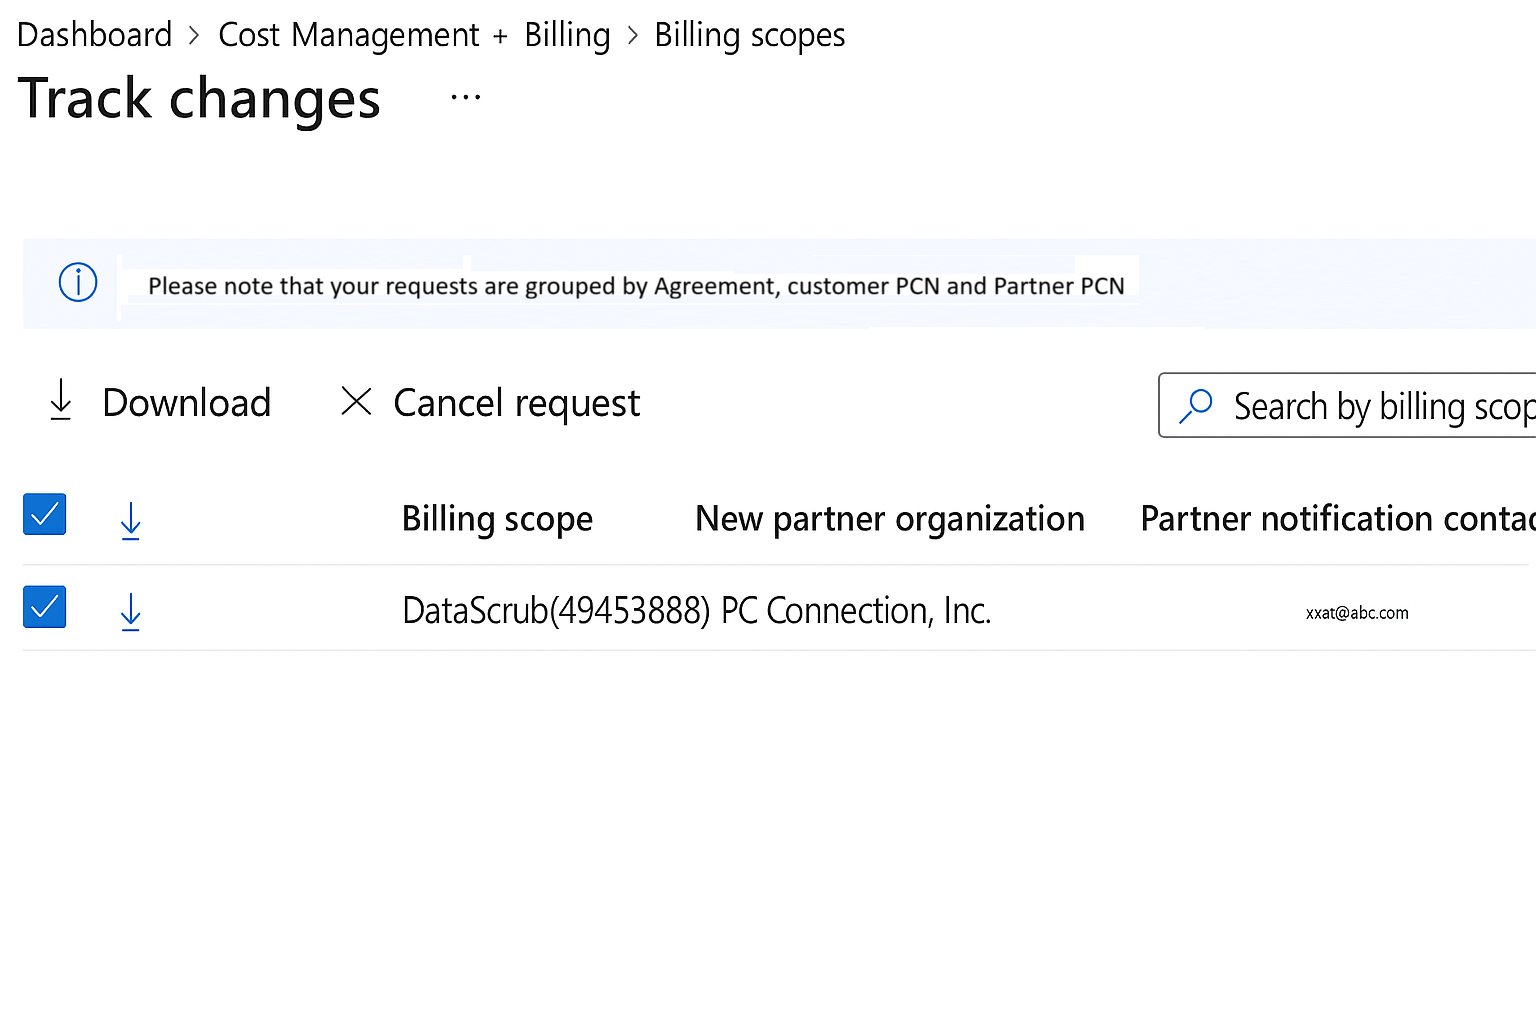This screenshot has height=1024, width=1536.
Task: Click the Cancel request button
Action: (x=491, y=402)
